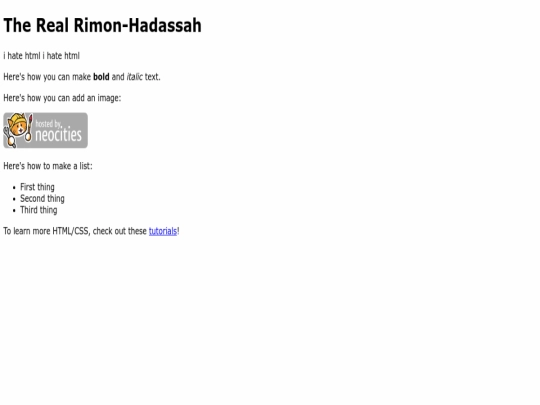Click the neocities wordmark in the badge
540x405 pixels.
[x=59, y=135]
